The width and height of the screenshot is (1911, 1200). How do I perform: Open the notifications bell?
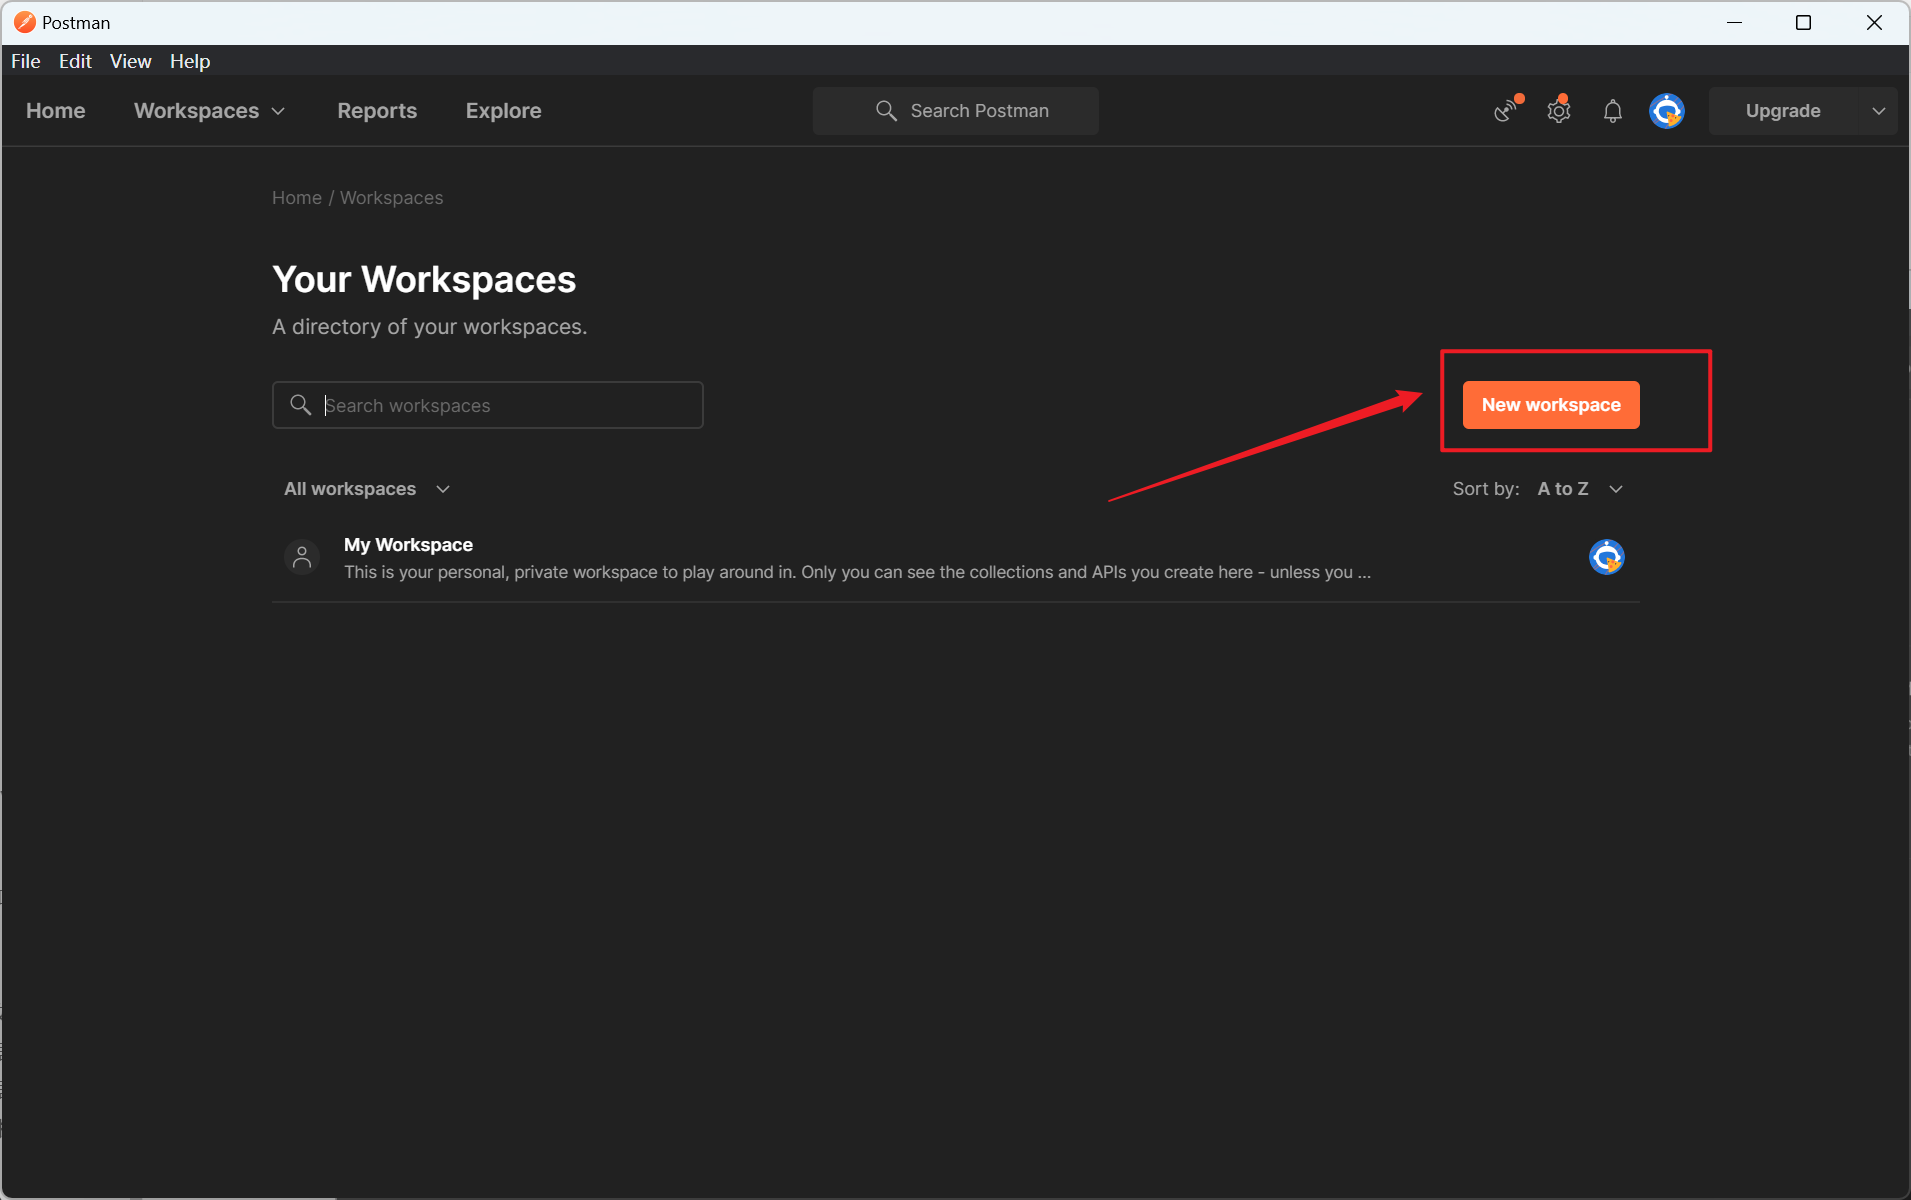(x=1612, y=111)
